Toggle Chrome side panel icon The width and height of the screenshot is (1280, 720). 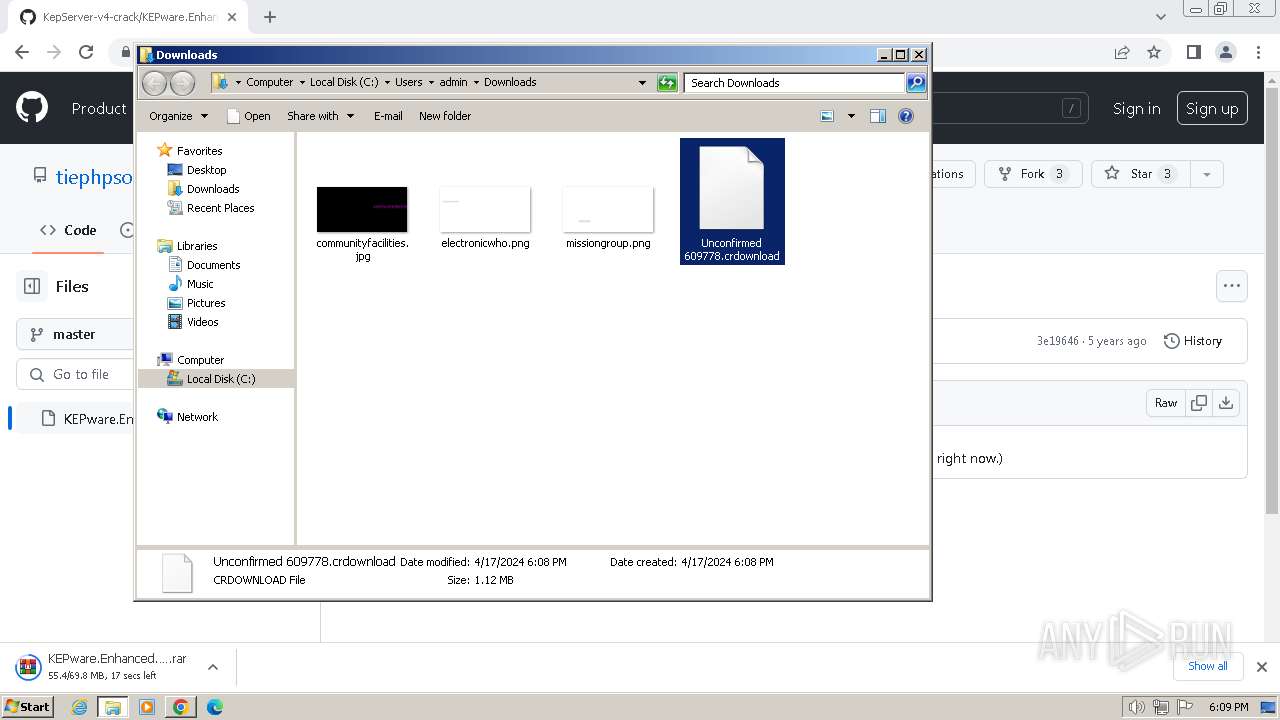click(x=1193, y=52)
